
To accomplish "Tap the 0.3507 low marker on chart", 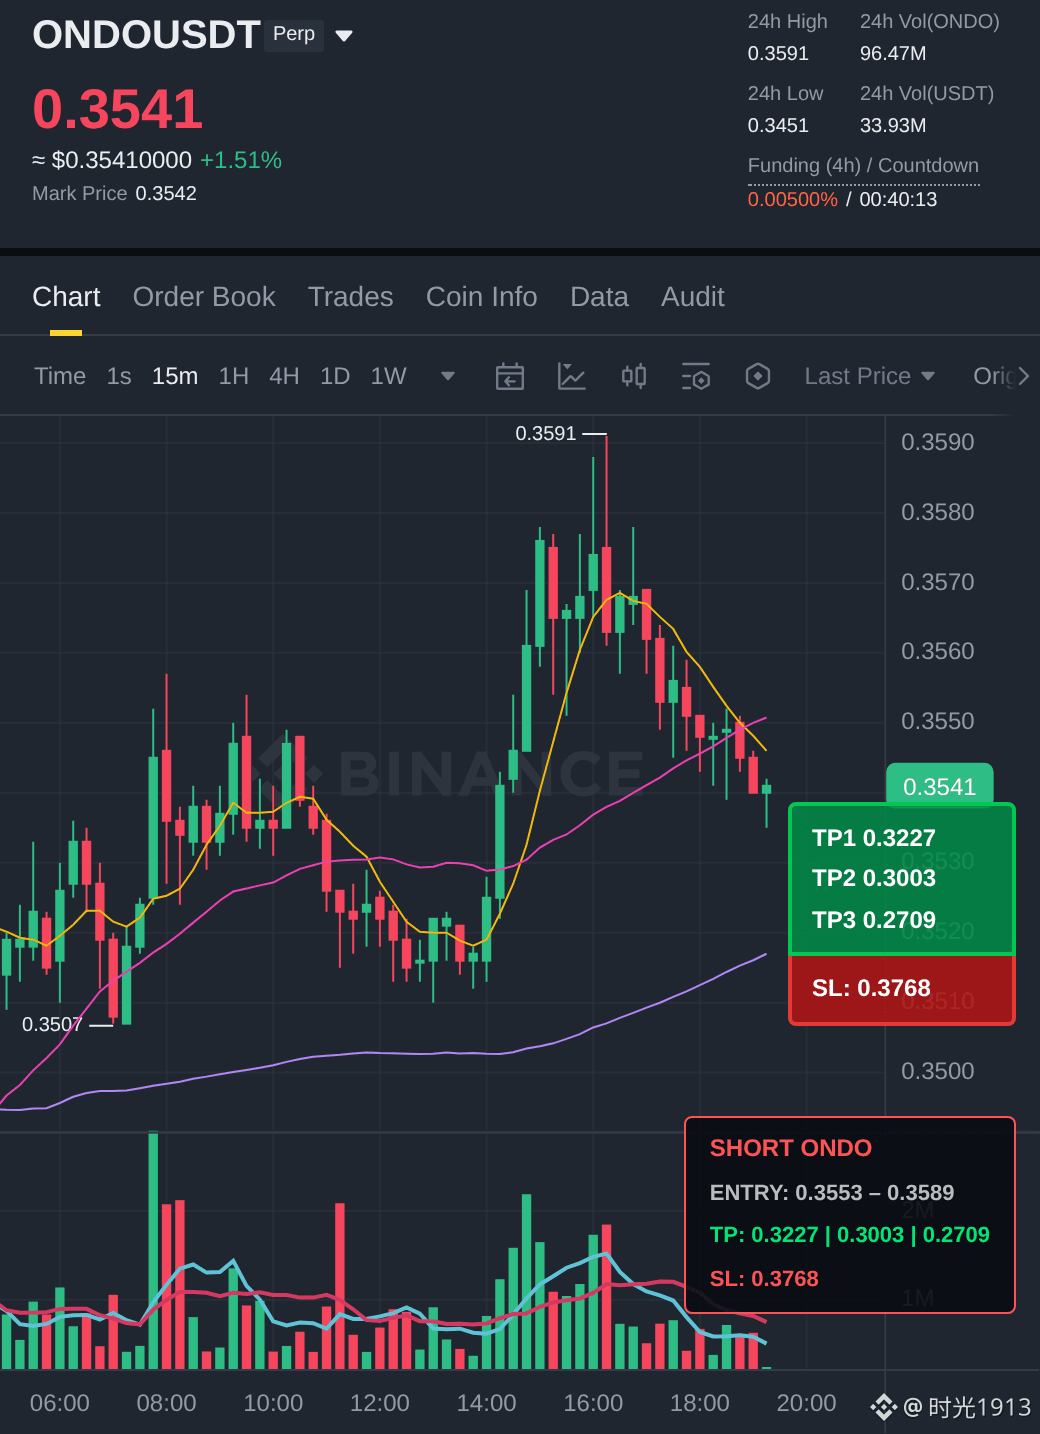I will [52, 1024].
